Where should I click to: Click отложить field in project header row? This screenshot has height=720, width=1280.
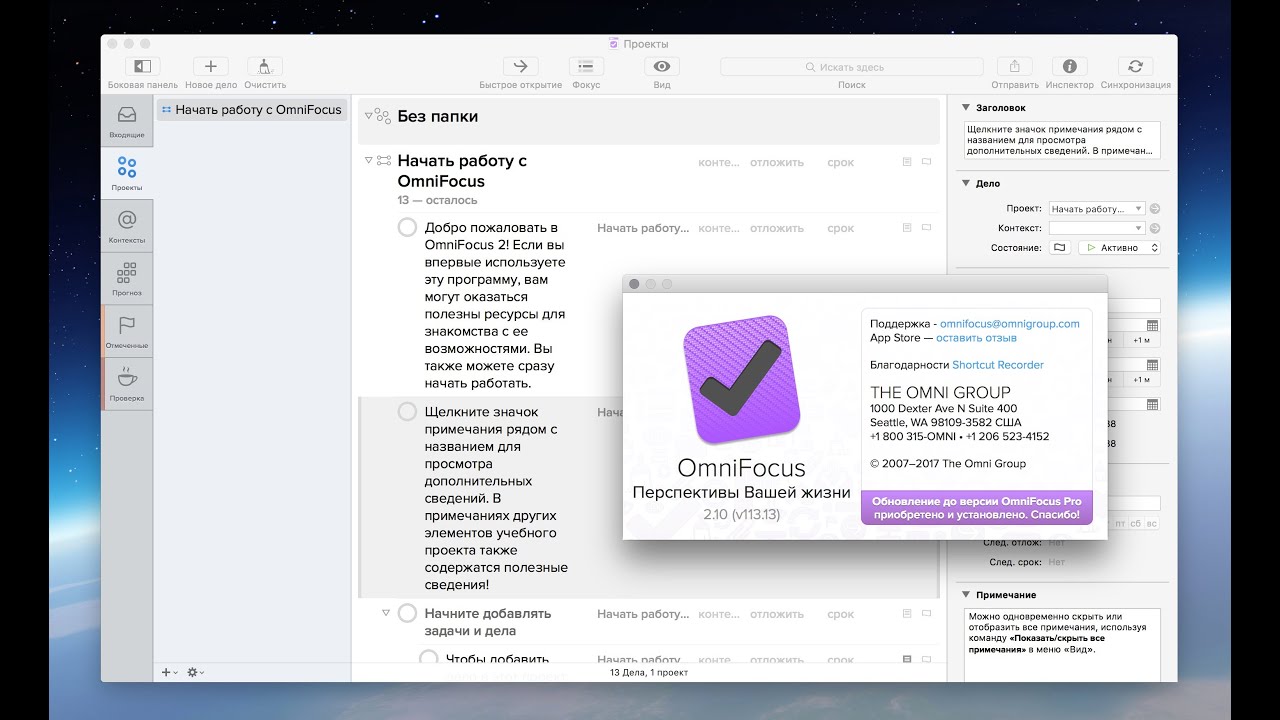click(x=777, y=162)
